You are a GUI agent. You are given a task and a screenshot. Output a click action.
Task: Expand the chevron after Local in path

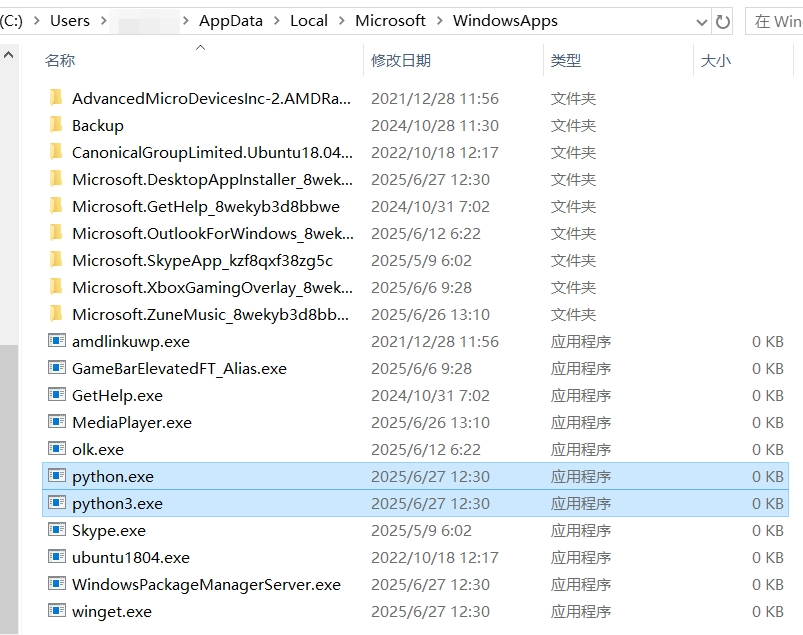(x=342, y=21)
